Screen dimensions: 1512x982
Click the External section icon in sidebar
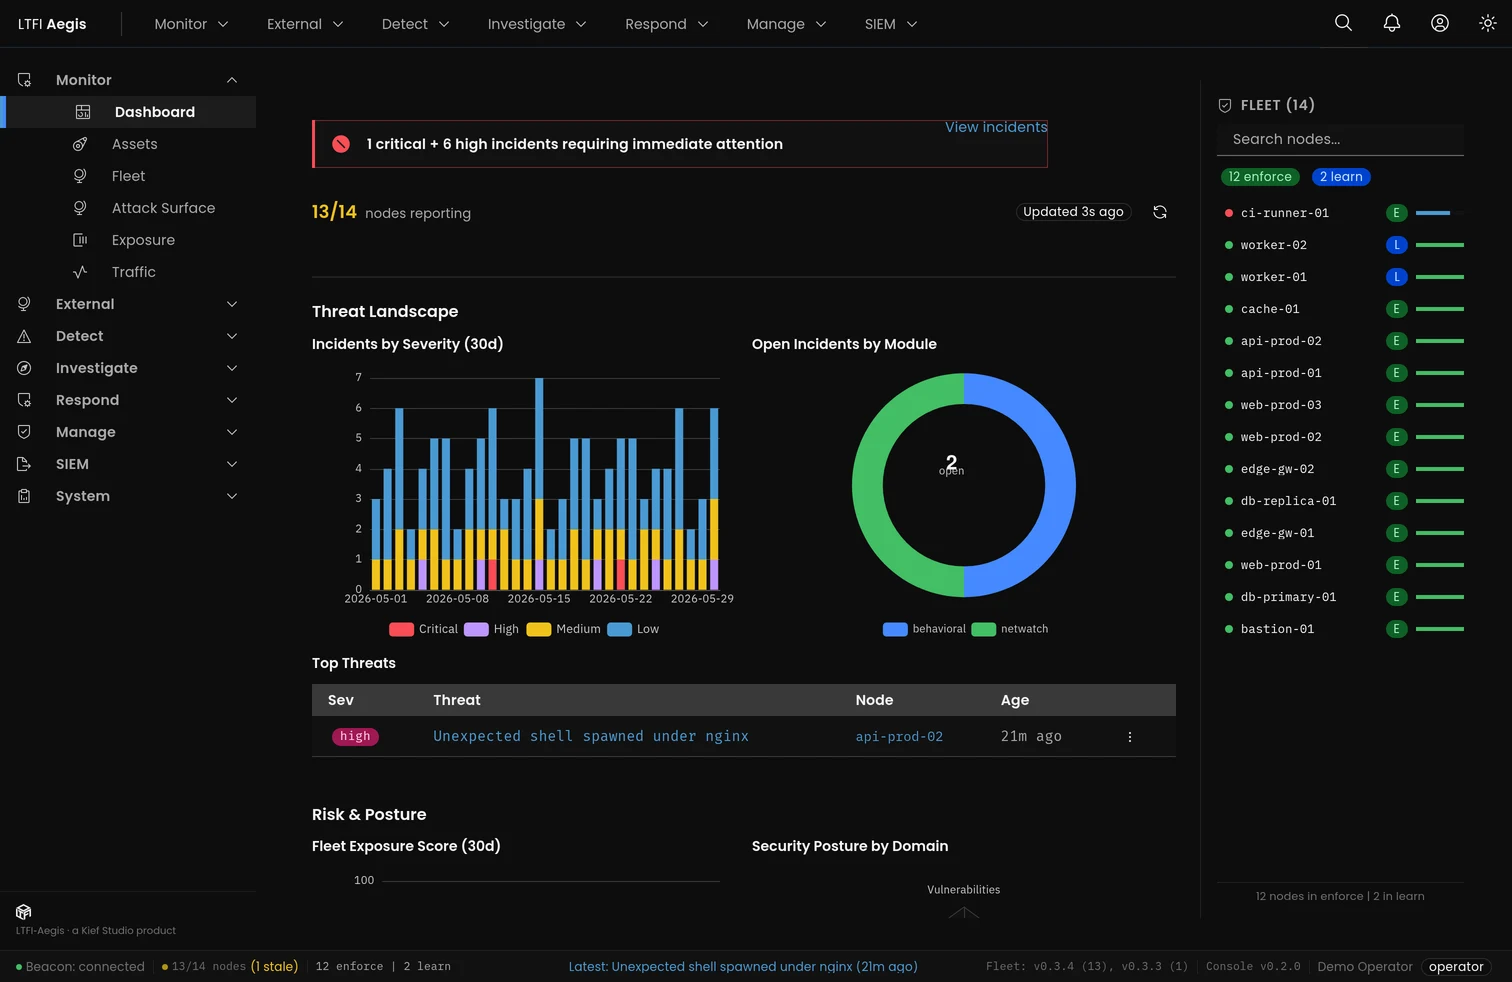(24, 304)
